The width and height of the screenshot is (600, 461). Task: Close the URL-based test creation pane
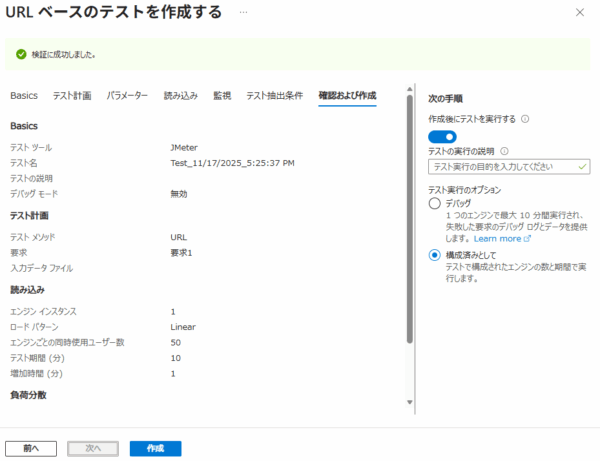[x=580, y=11]
